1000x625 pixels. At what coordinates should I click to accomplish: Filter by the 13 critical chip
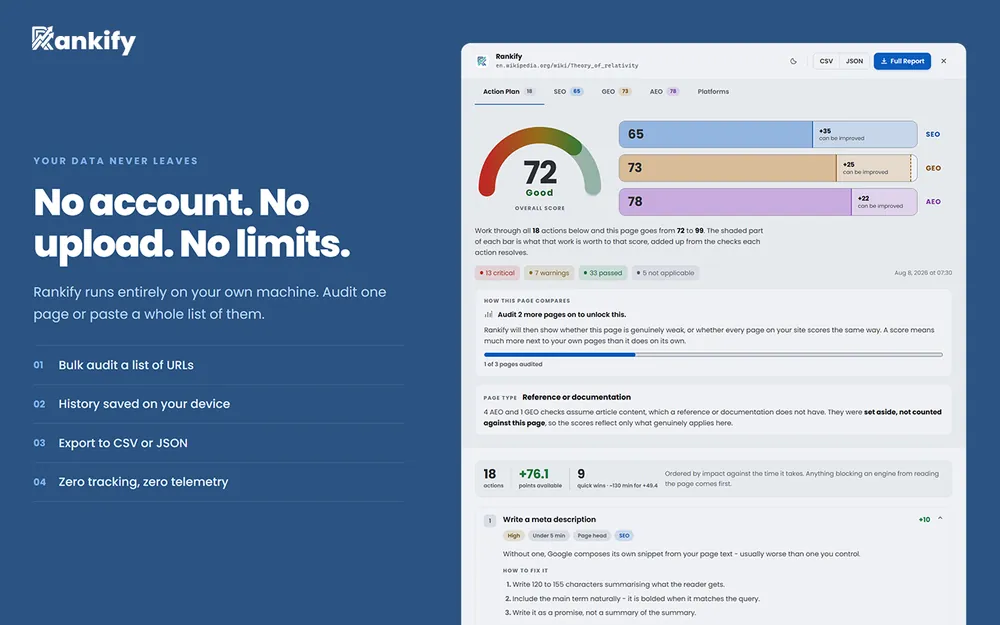(497, 273)
